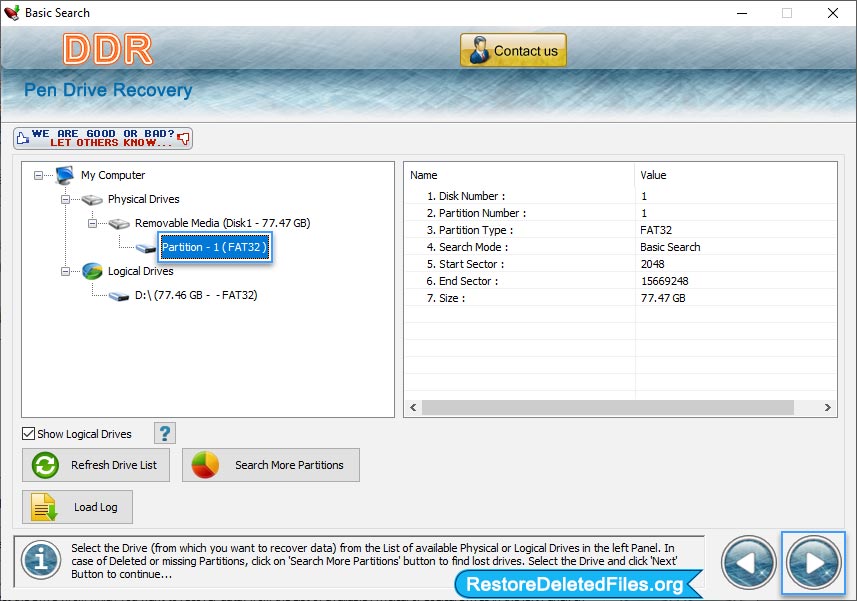Viewport: 857px width, 601px height.
Task: Select the '2. Partition Number :' row
Action: [x=621, y=213]
